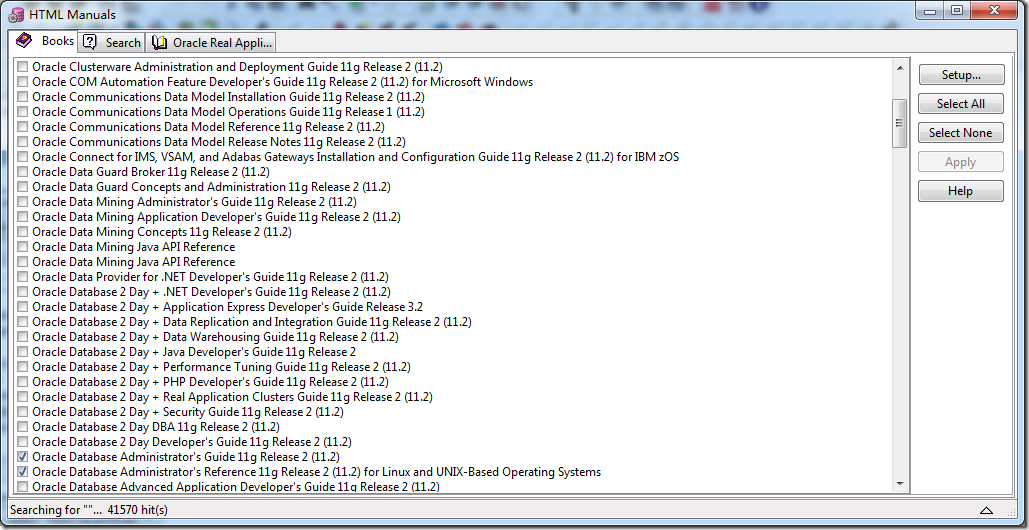Click the Oracle Real Appli... tab icon

pos(159,43)
